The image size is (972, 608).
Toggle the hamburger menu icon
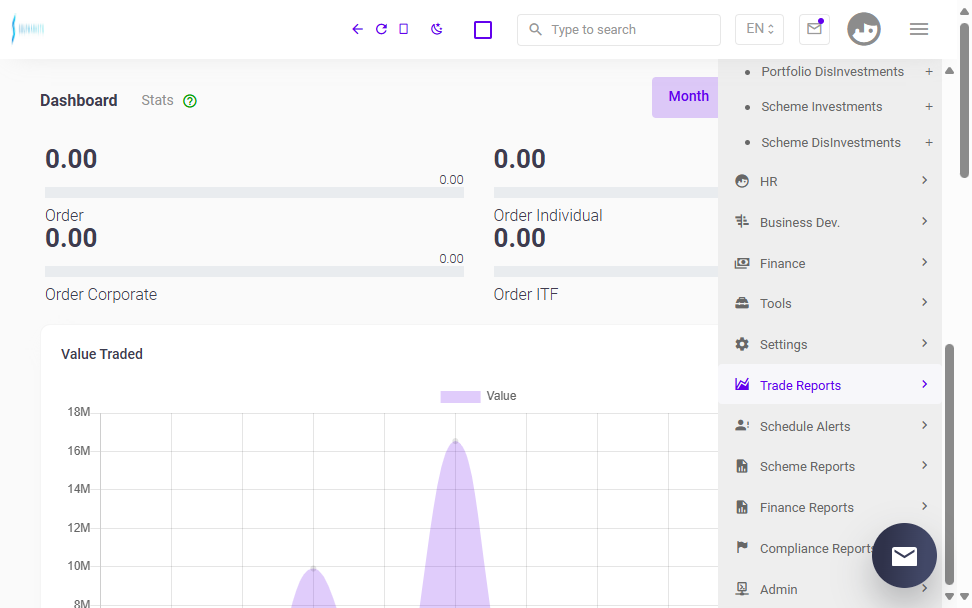point(919,29)
